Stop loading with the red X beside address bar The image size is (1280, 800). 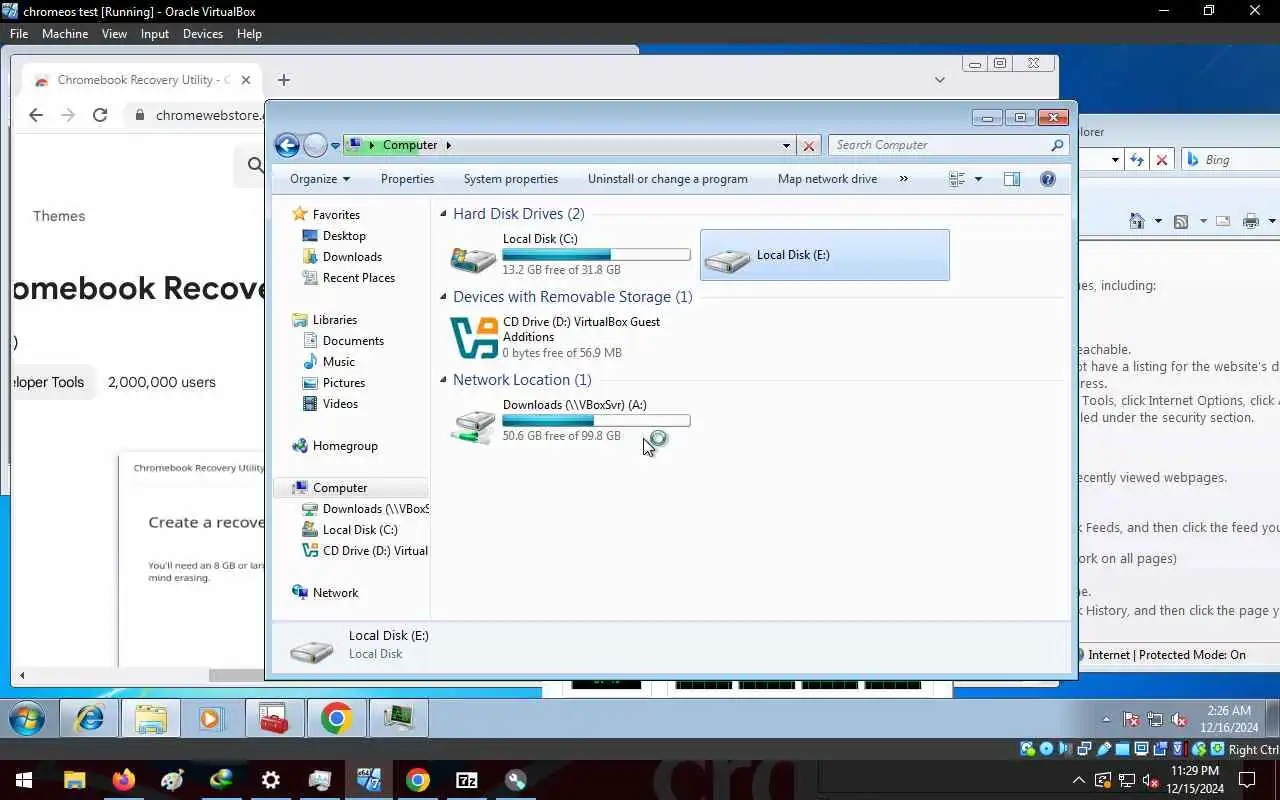pos(809,146)
